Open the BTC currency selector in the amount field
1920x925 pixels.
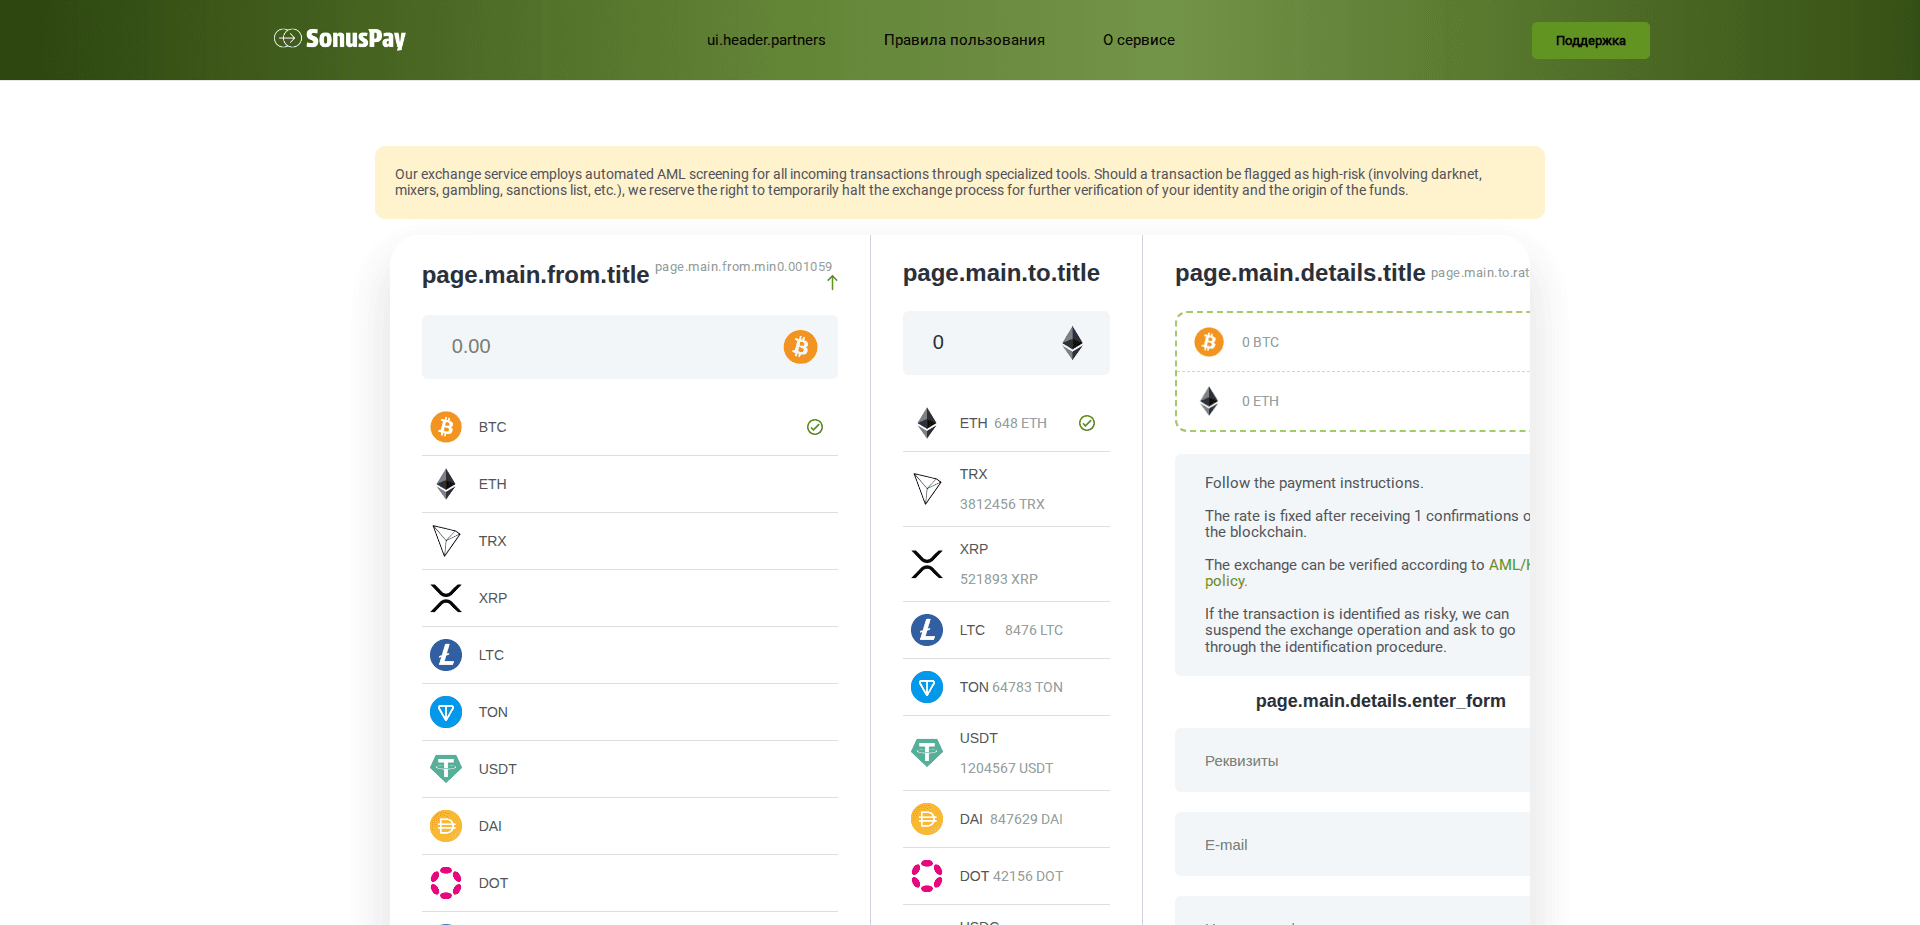click(x=799, y=346)
